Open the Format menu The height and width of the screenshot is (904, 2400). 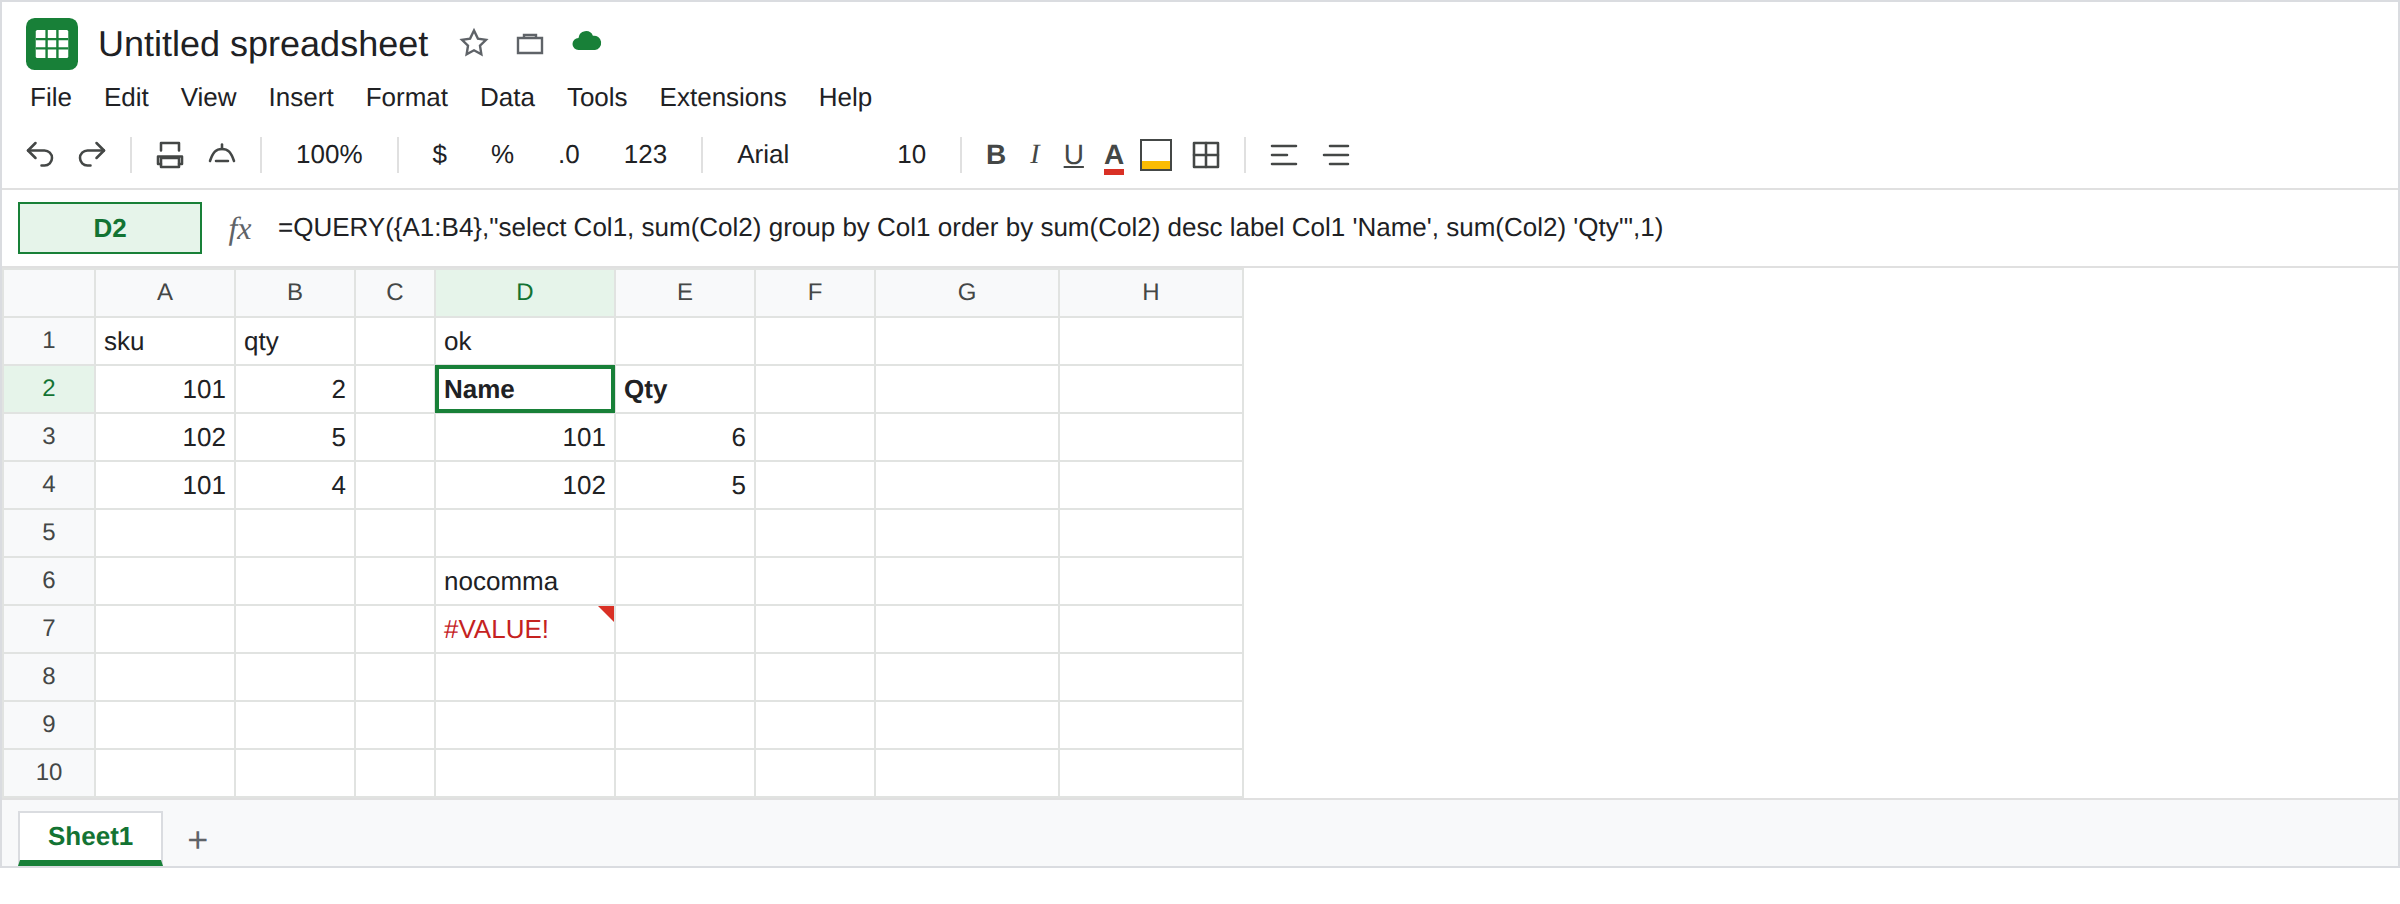pyautogui.click(x=407, y=98)
